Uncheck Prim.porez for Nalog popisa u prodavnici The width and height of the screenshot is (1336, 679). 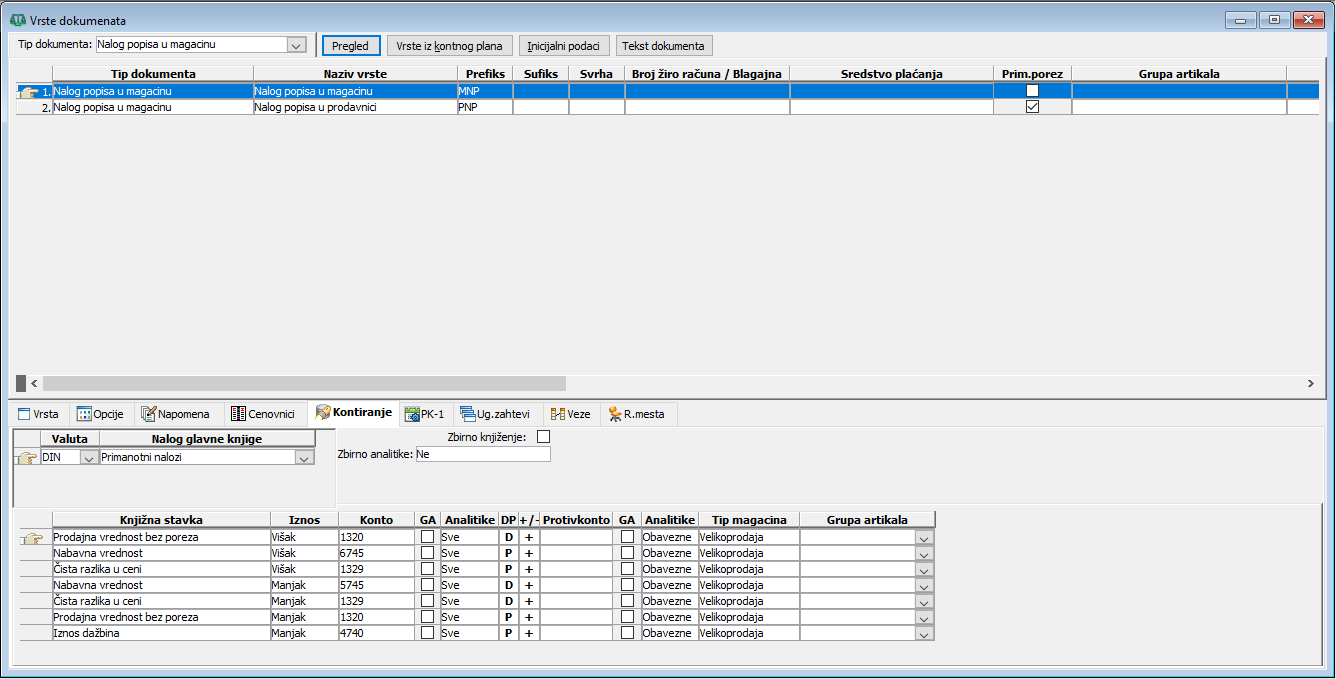coord(1033,107)
